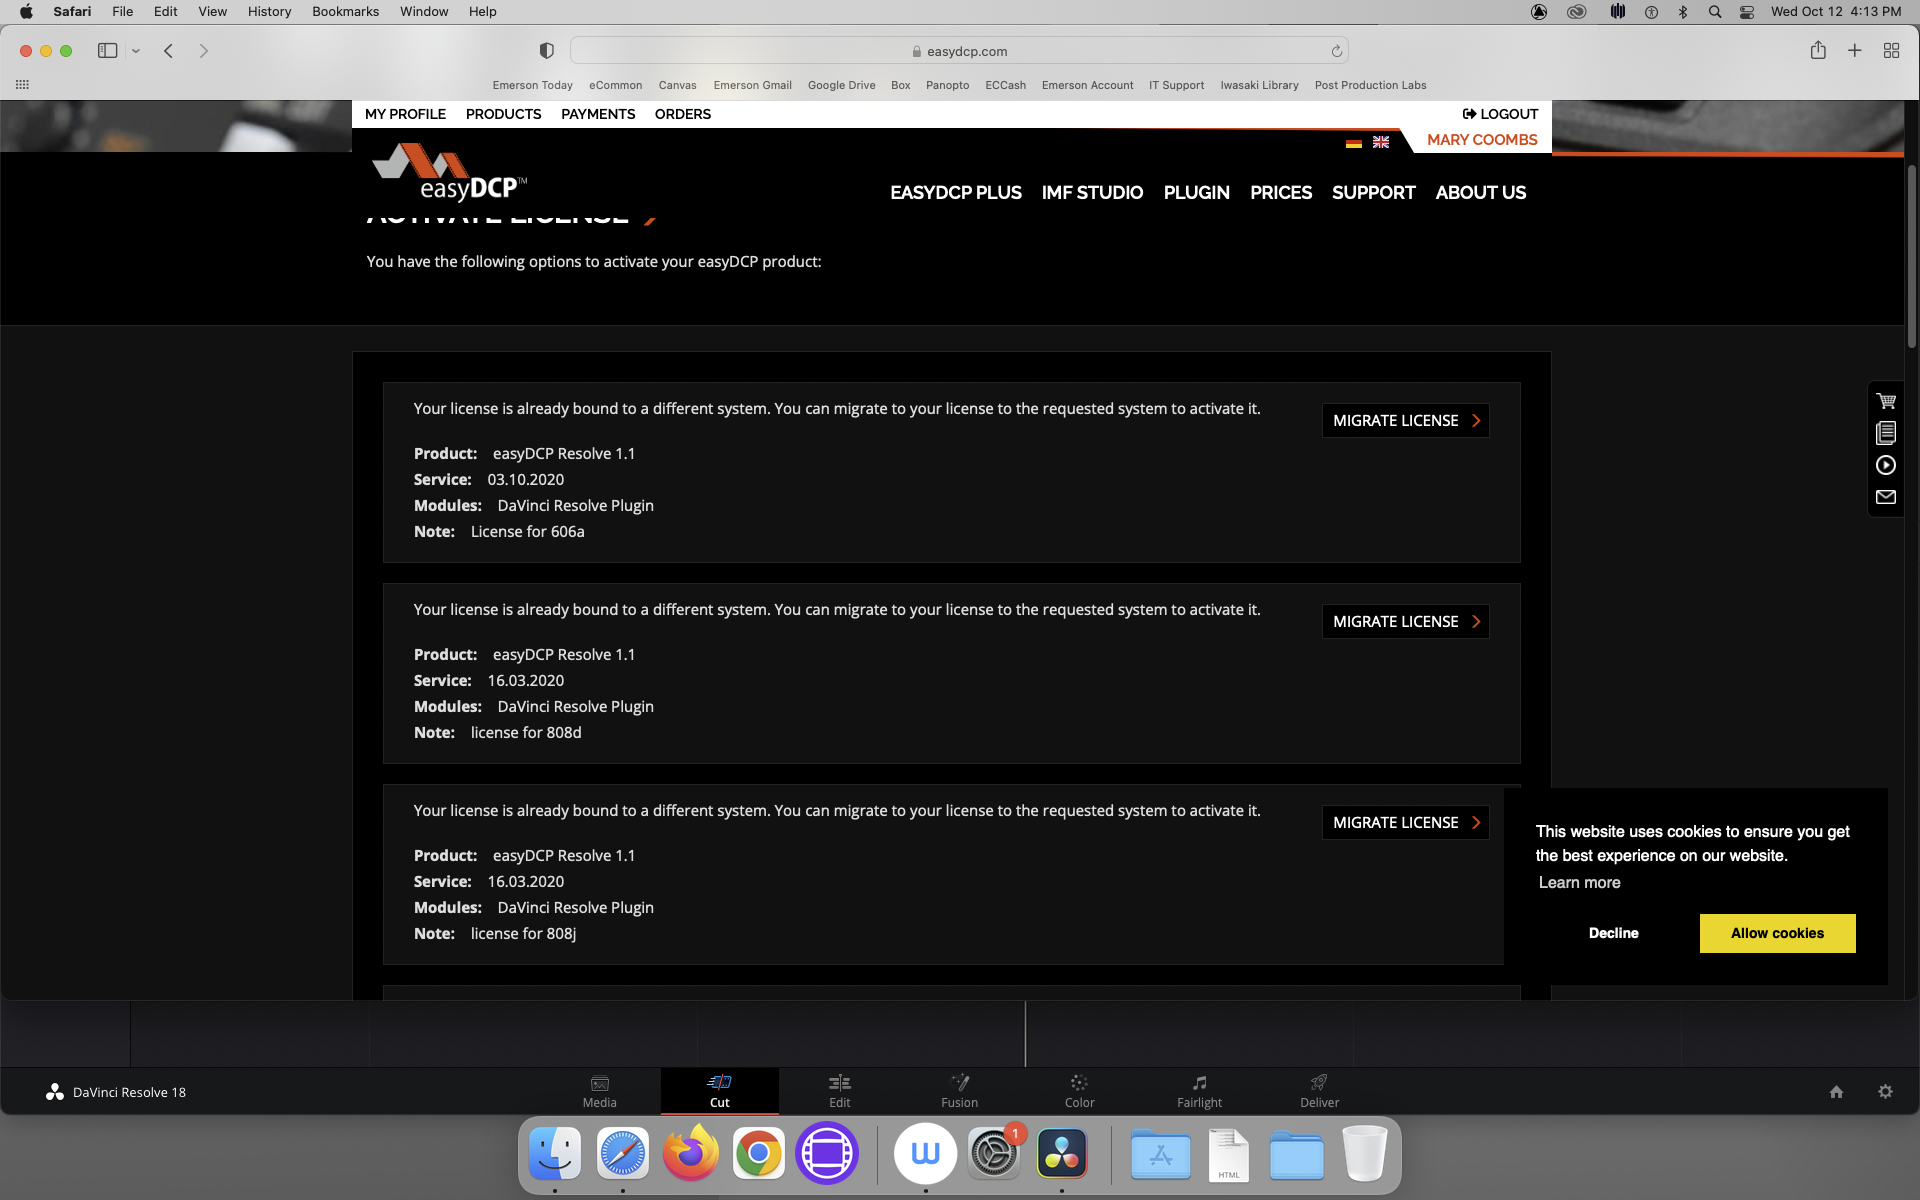Open Emerson Gmail bookmark
Viewport: 1920px width, 1200px height.
tap(752, 85)
